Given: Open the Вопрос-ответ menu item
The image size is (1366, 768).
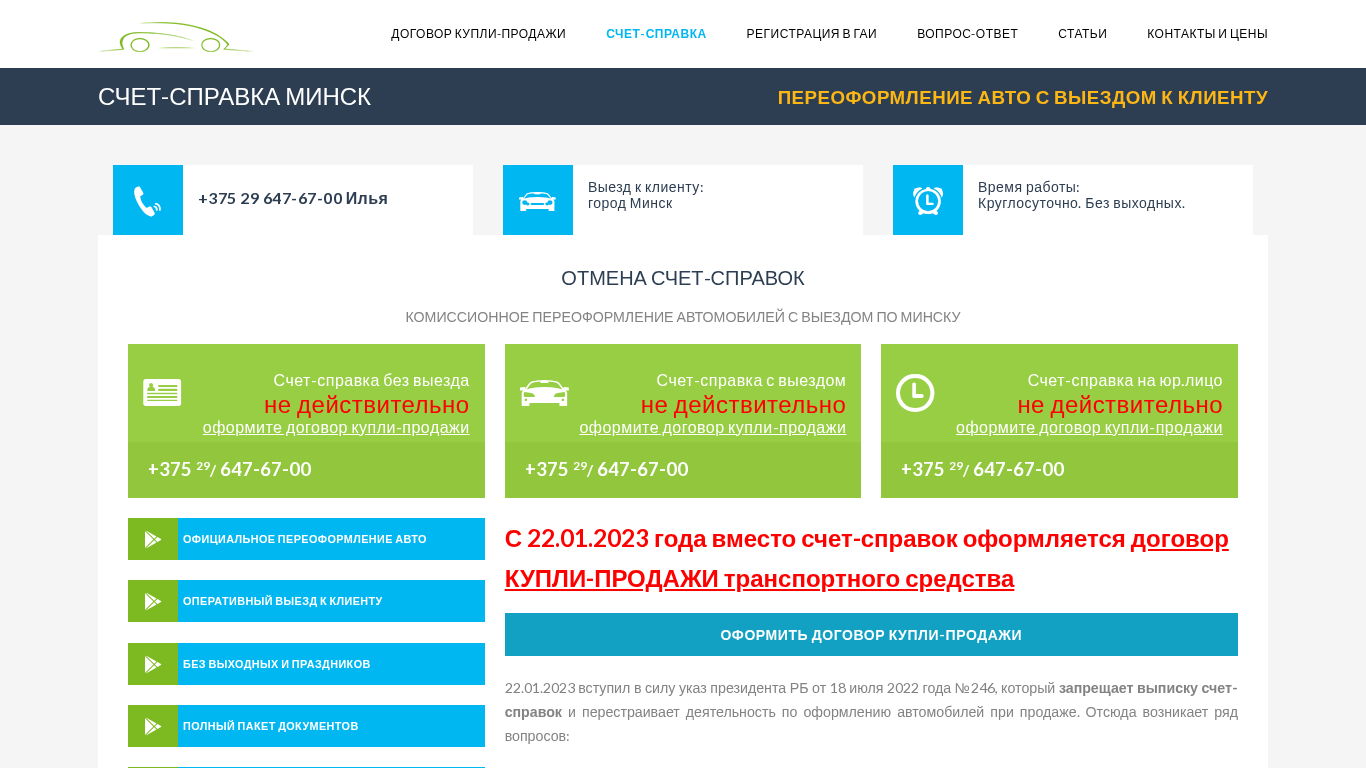Looking at the screenshot, I should pyautogui.click(x=967, y=34).
